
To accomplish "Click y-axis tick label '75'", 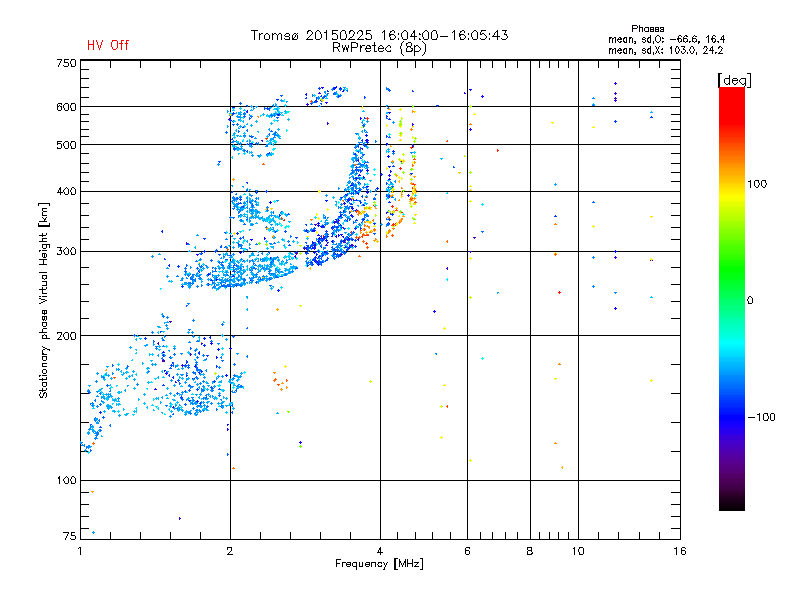I will 70,536.
